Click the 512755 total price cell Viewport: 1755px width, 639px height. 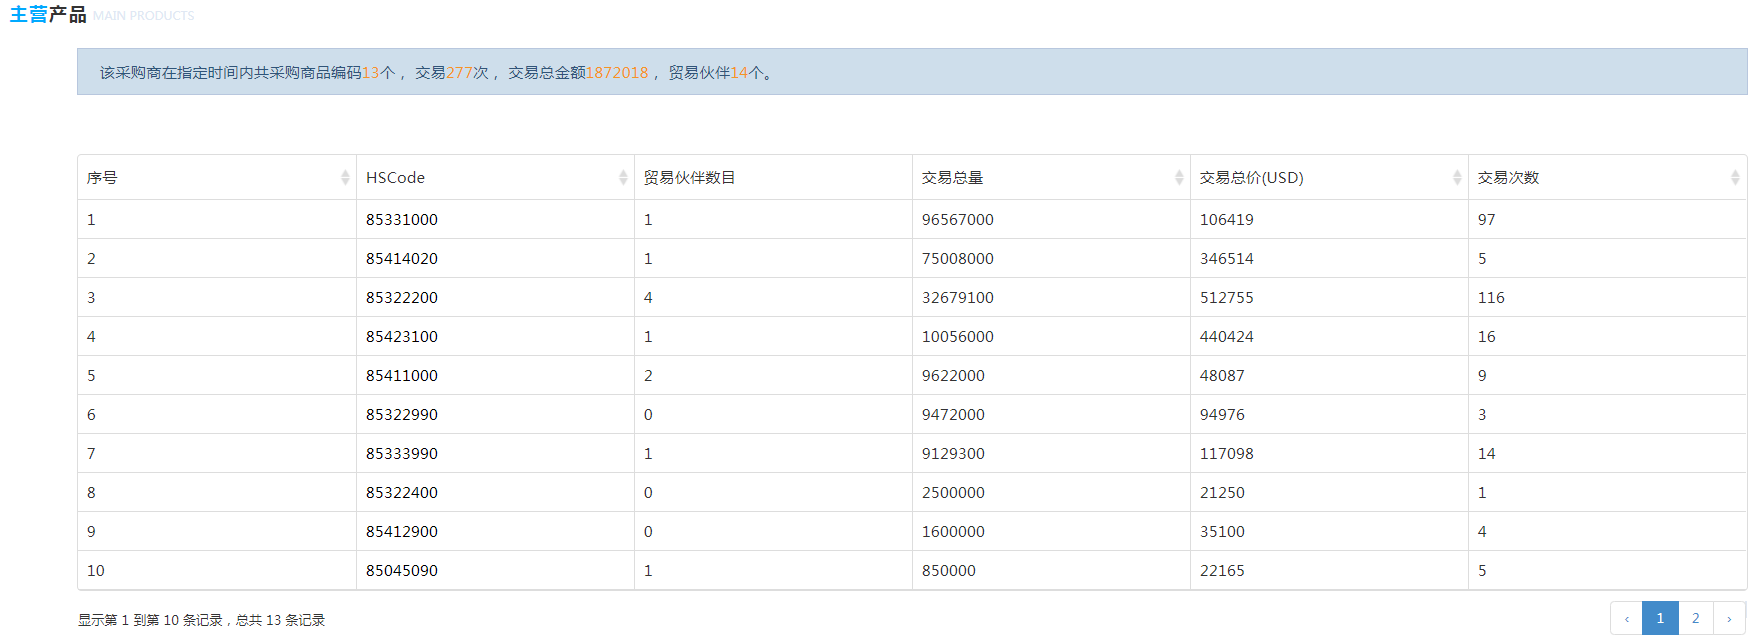click(1226, 298)
